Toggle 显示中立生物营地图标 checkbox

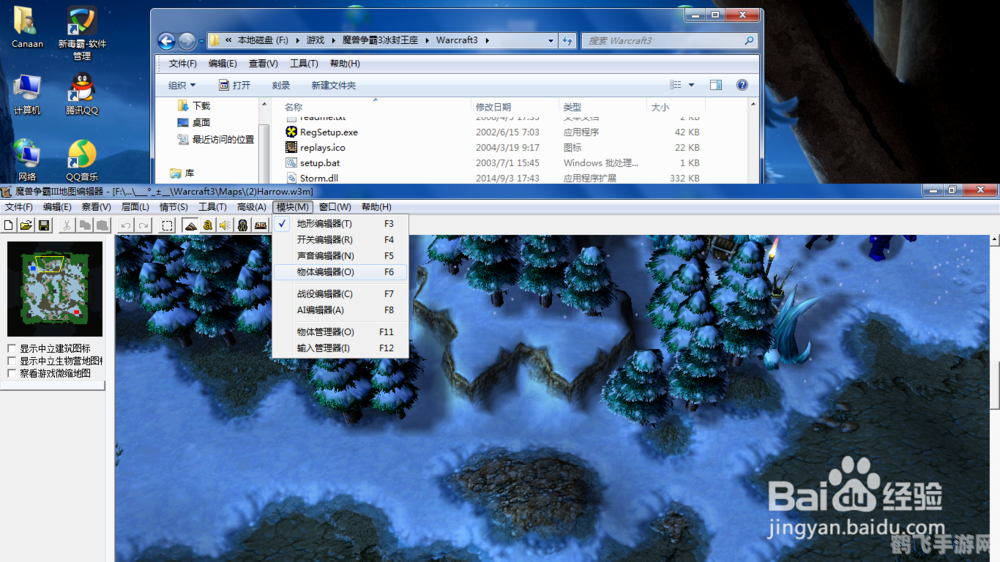(x=12, y=361)
